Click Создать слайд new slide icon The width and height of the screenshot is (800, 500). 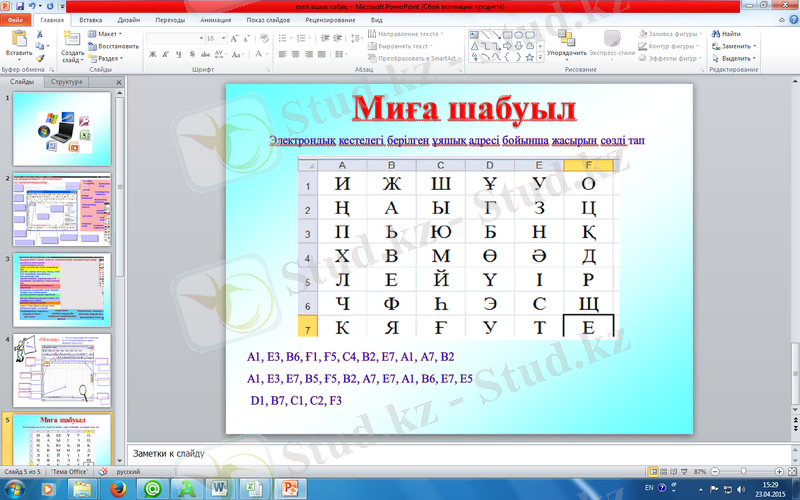[71, 39]
